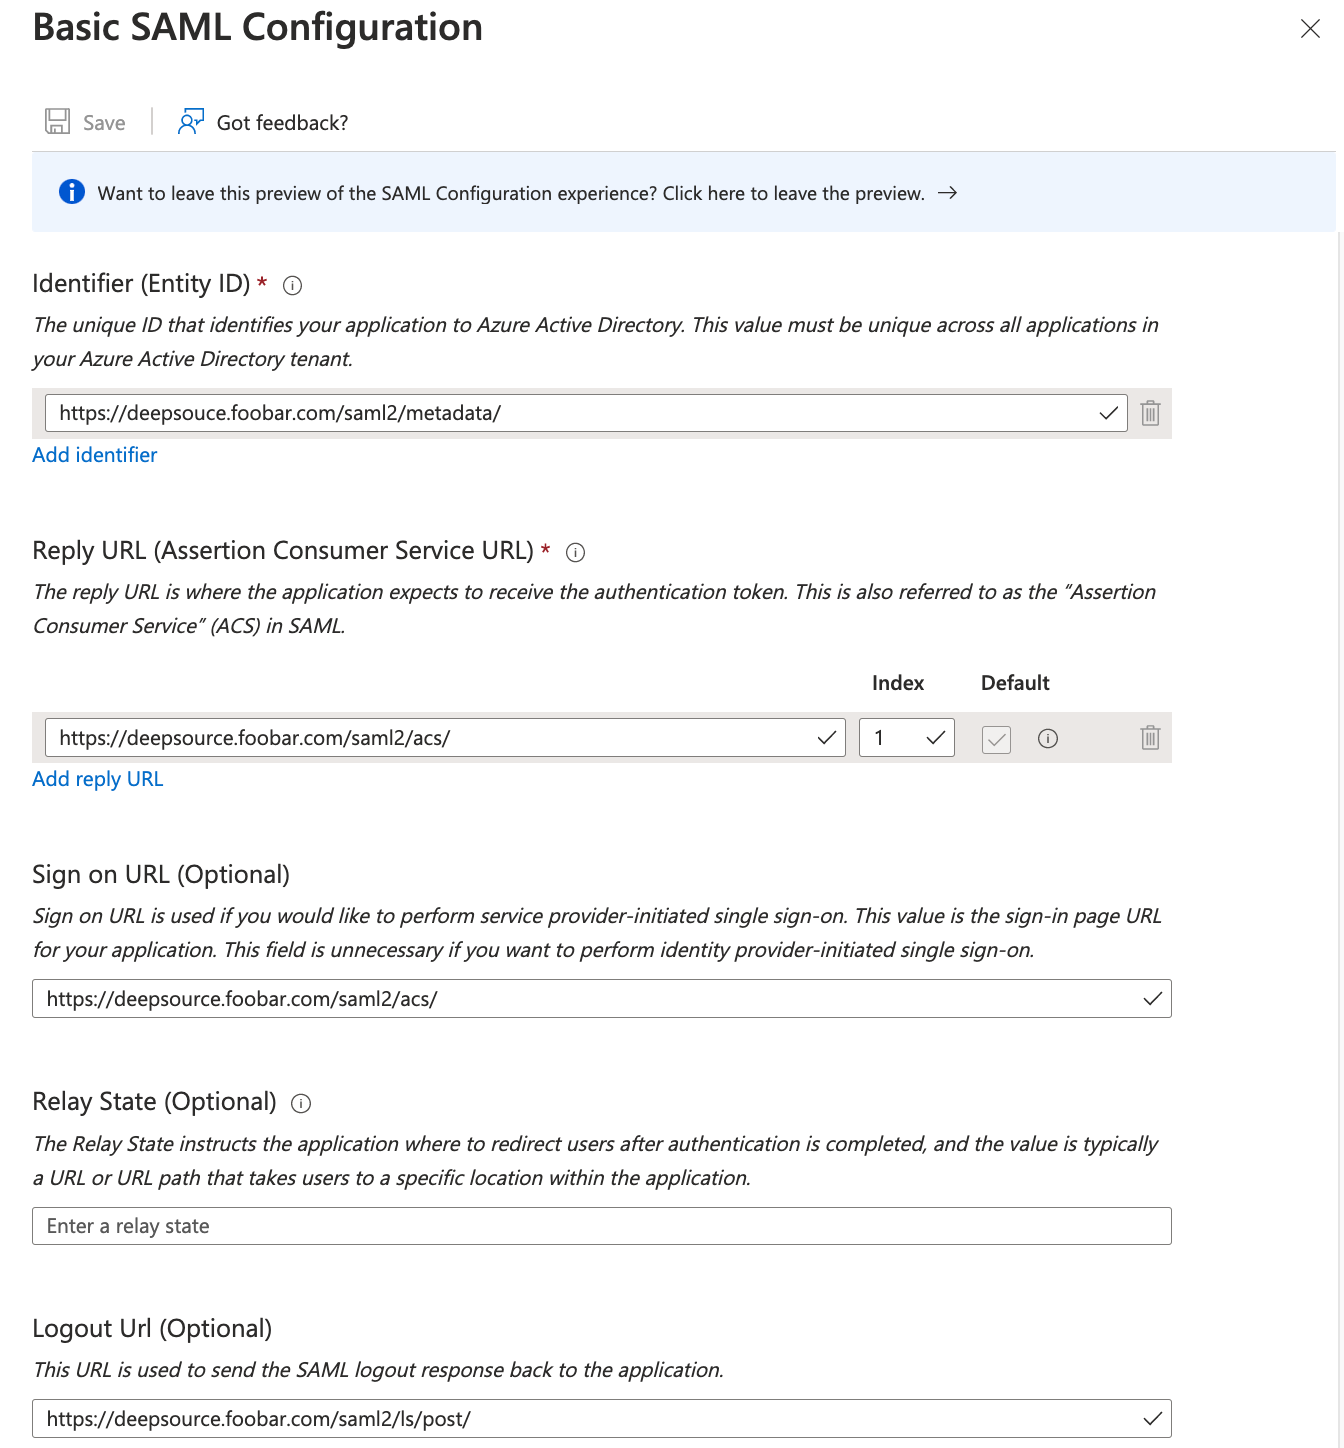Click the Enter a relay state field
The height and width of the screenshot is (1448, 1344).
point(601,1226)
